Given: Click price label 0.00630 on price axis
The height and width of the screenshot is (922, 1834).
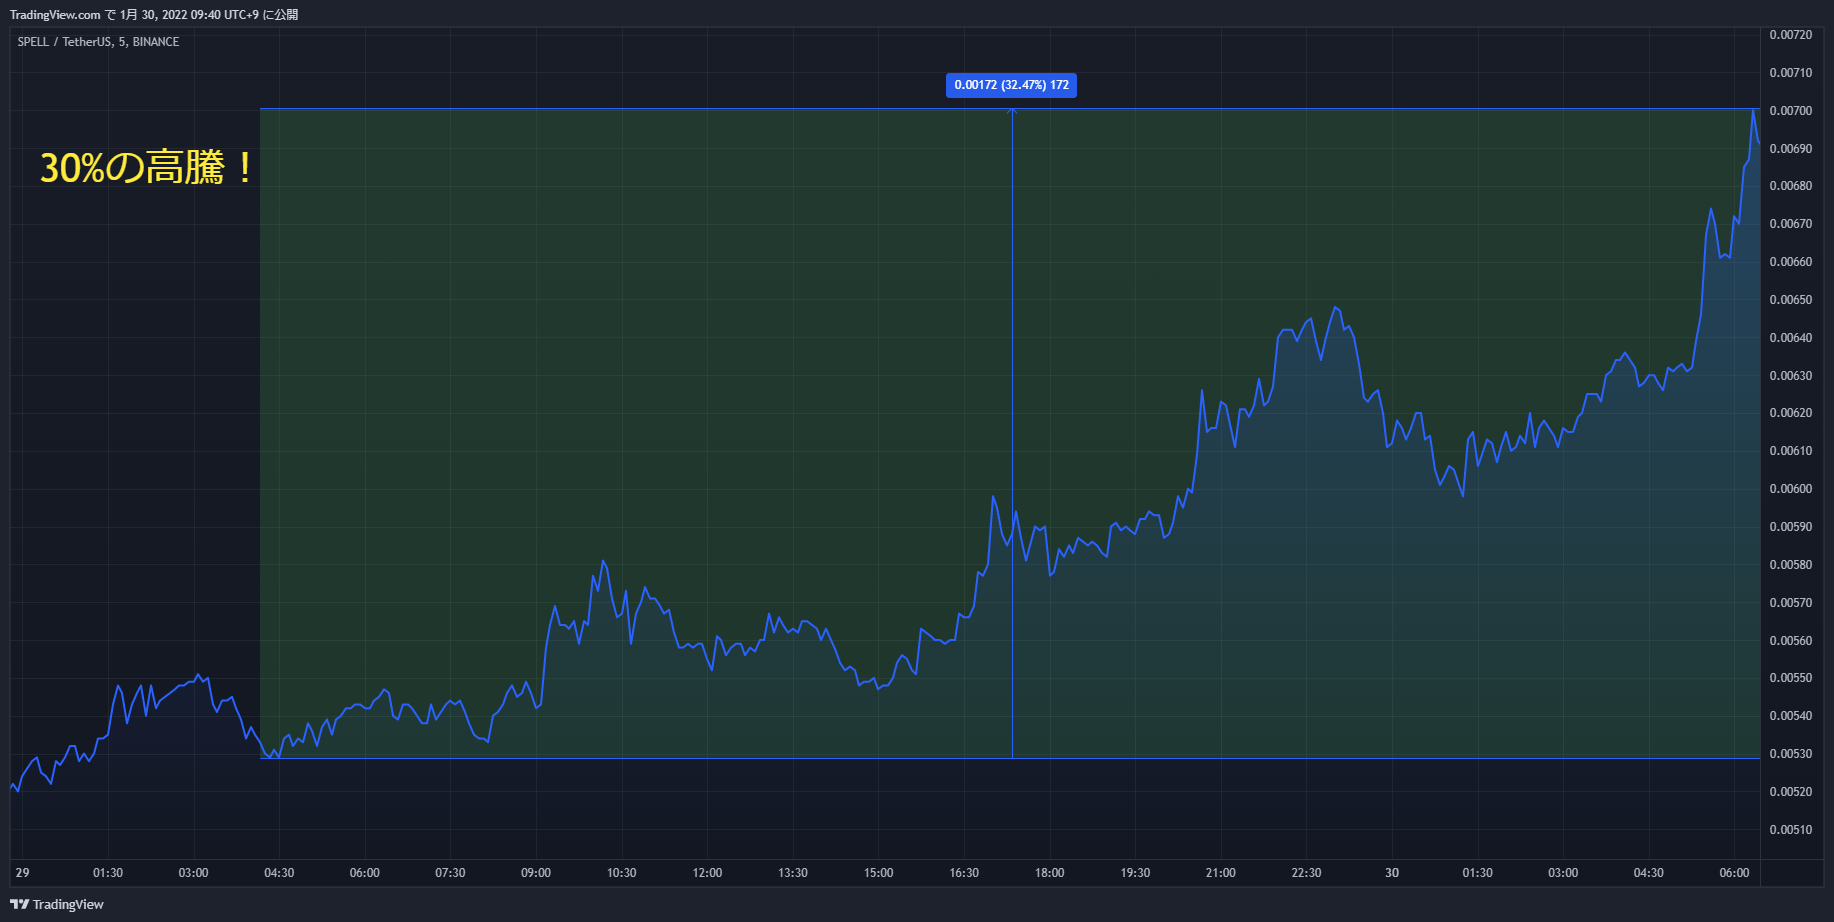Looking at the screenshot, I should click(1790, 376).
